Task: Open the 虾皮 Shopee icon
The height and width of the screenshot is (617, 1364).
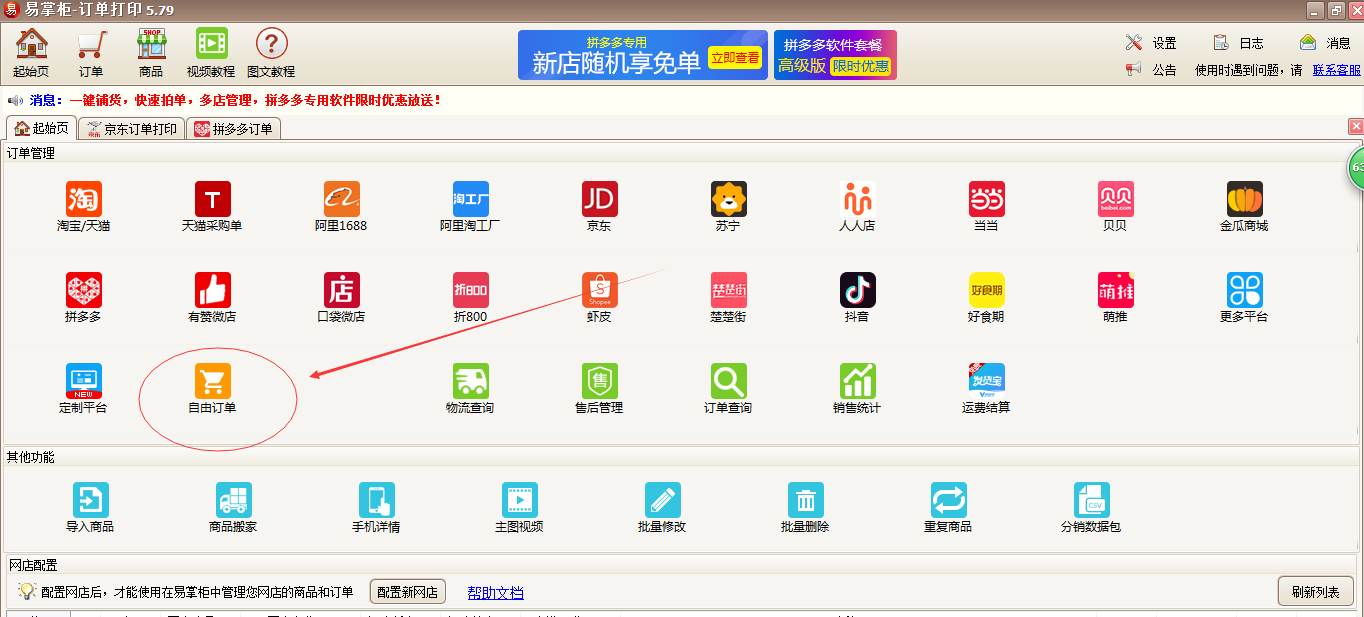Action: point(600,290)
